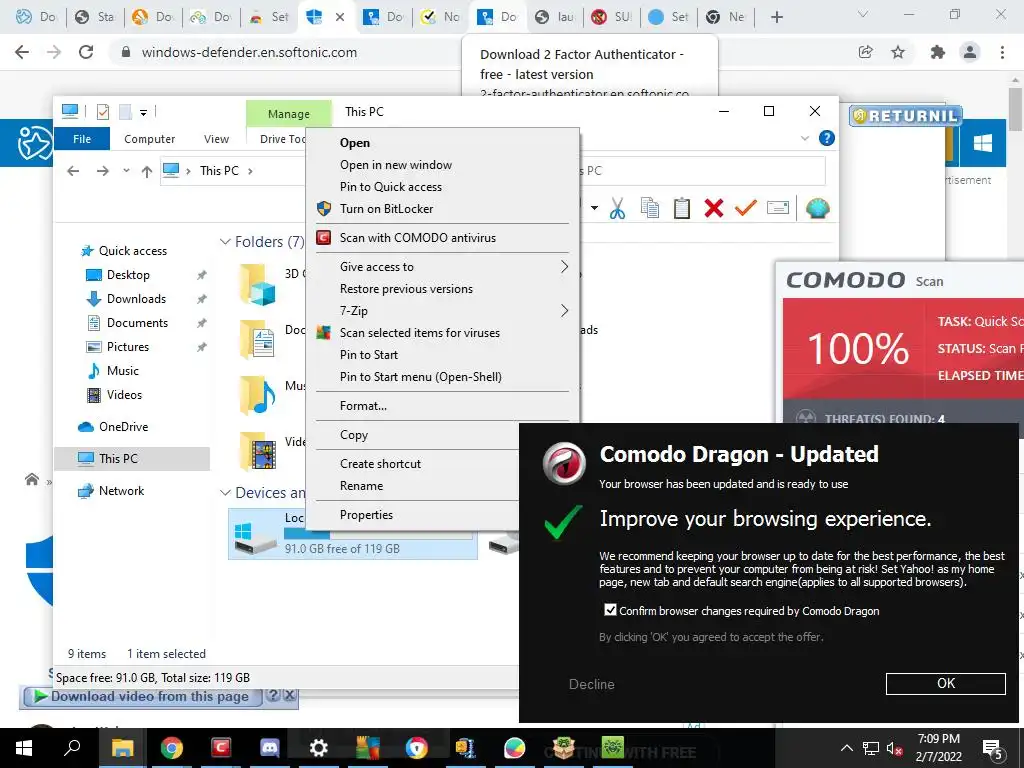Click the scissors Cut icon in Explorer toolbar
The width and height of the screenshot is (1024, 768).
617,208
